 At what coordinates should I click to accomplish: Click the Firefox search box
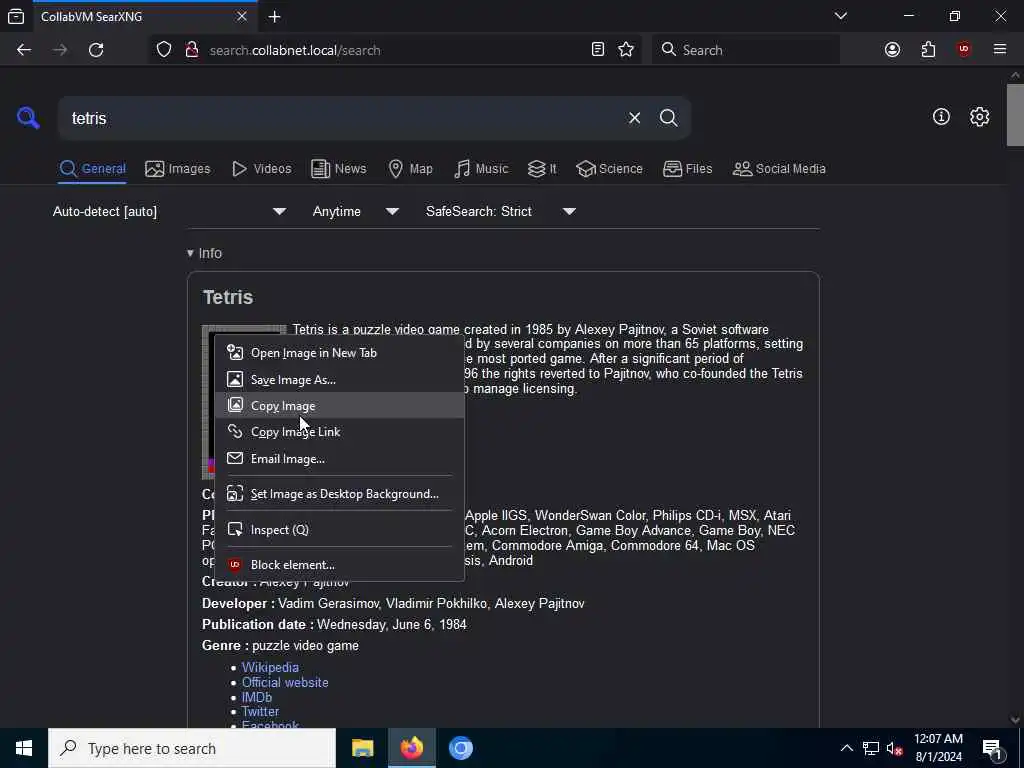[745, 50]
